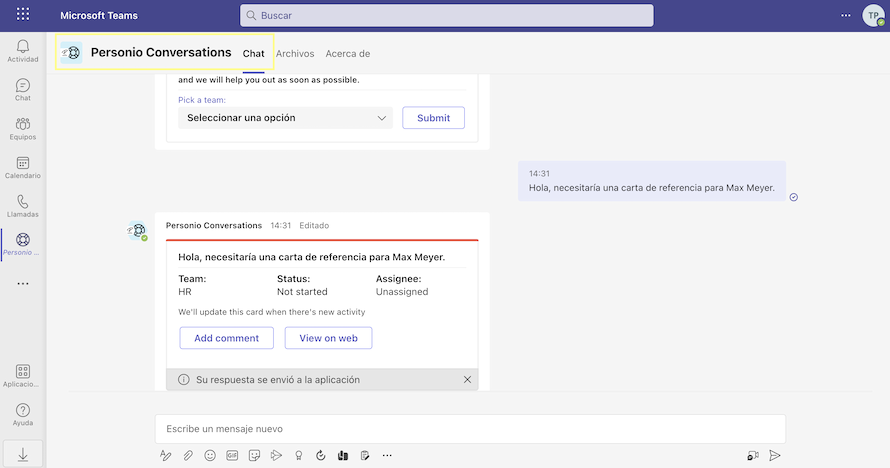Open the GIF picker
The height and width of the screenshot is (468, 890).
[232, 456]
